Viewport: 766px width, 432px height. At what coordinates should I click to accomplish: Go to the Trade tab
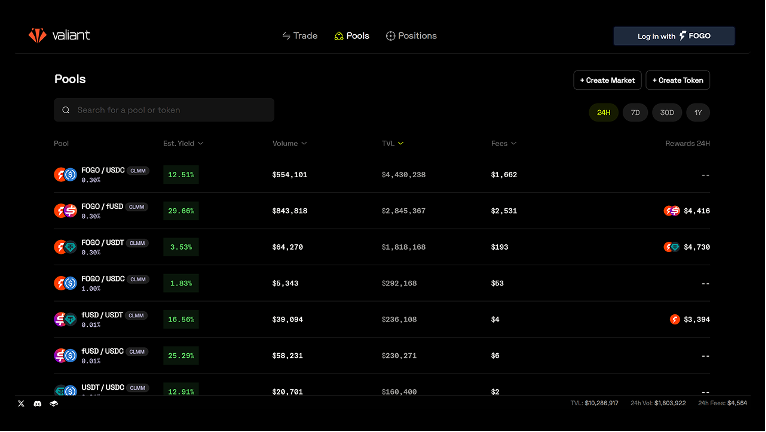point(300,36)
